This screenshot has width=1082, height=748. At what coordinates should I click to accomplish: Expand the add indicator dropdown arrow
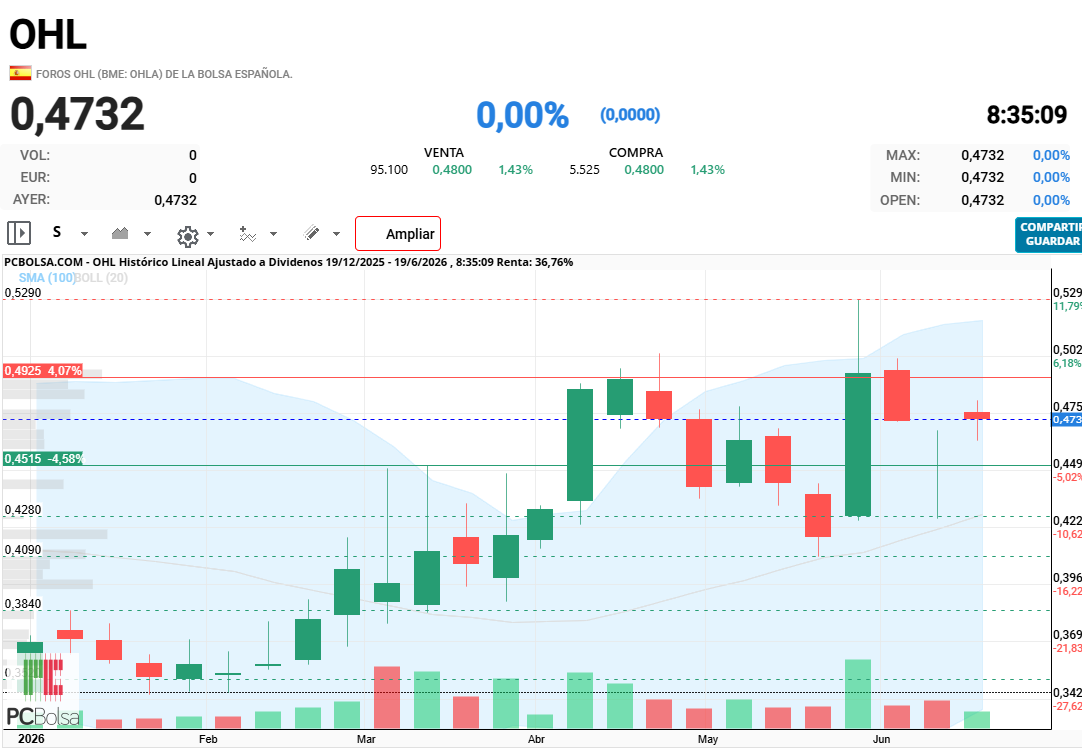click(x=273, y=234)
